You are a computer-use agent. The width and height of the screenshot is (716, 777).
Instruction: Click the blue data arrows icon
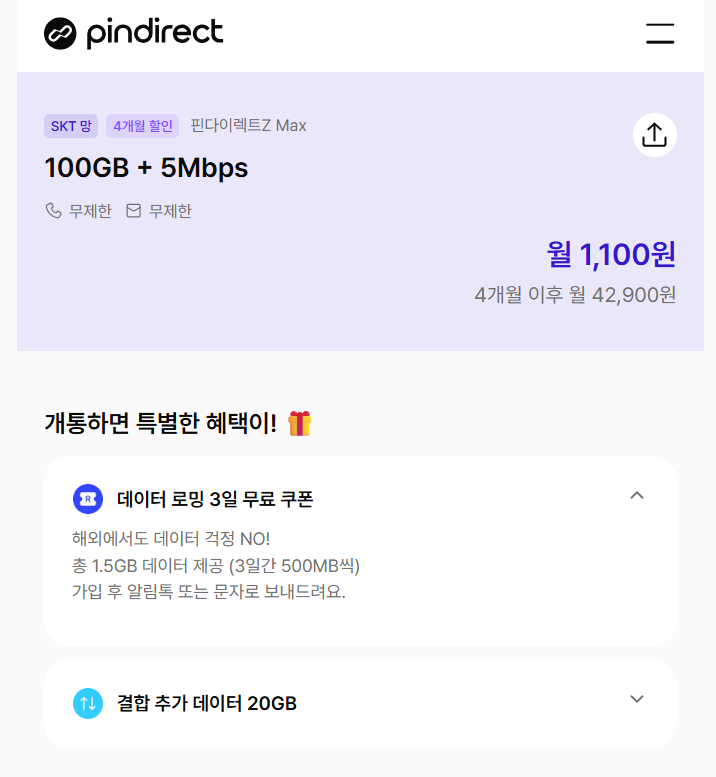(88, 703)
